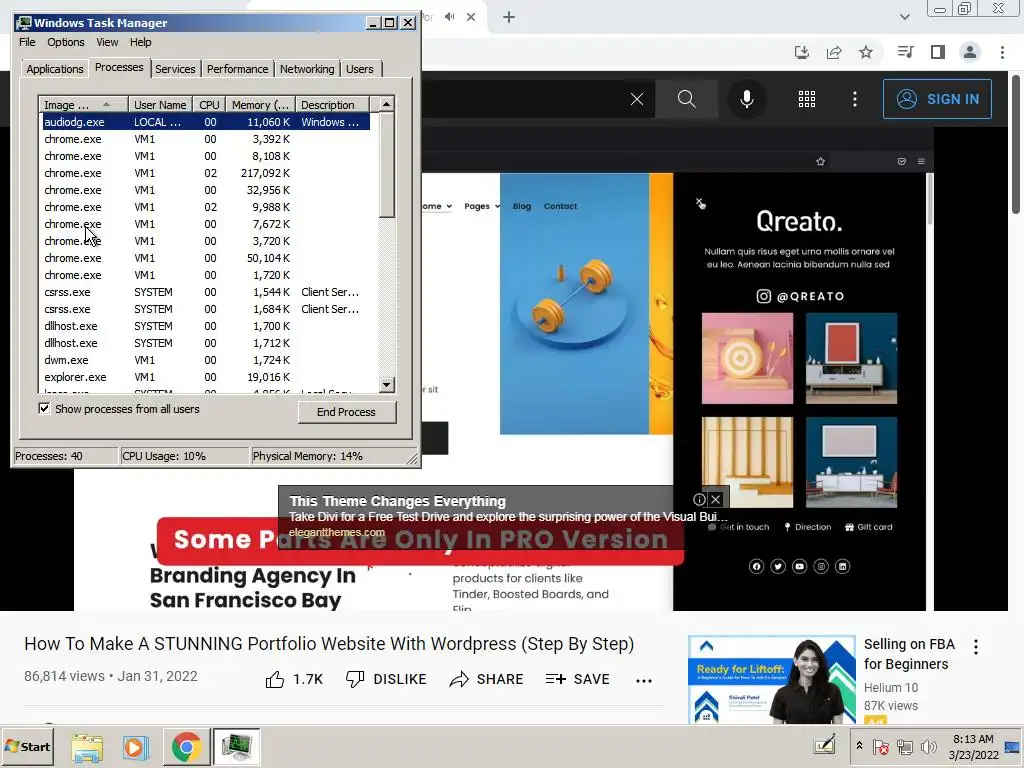The width and height of the screenshot is (1024, 768).
Task: Sort processes by Memory column header
Action: pyautogui.click(x=260, y=105)
